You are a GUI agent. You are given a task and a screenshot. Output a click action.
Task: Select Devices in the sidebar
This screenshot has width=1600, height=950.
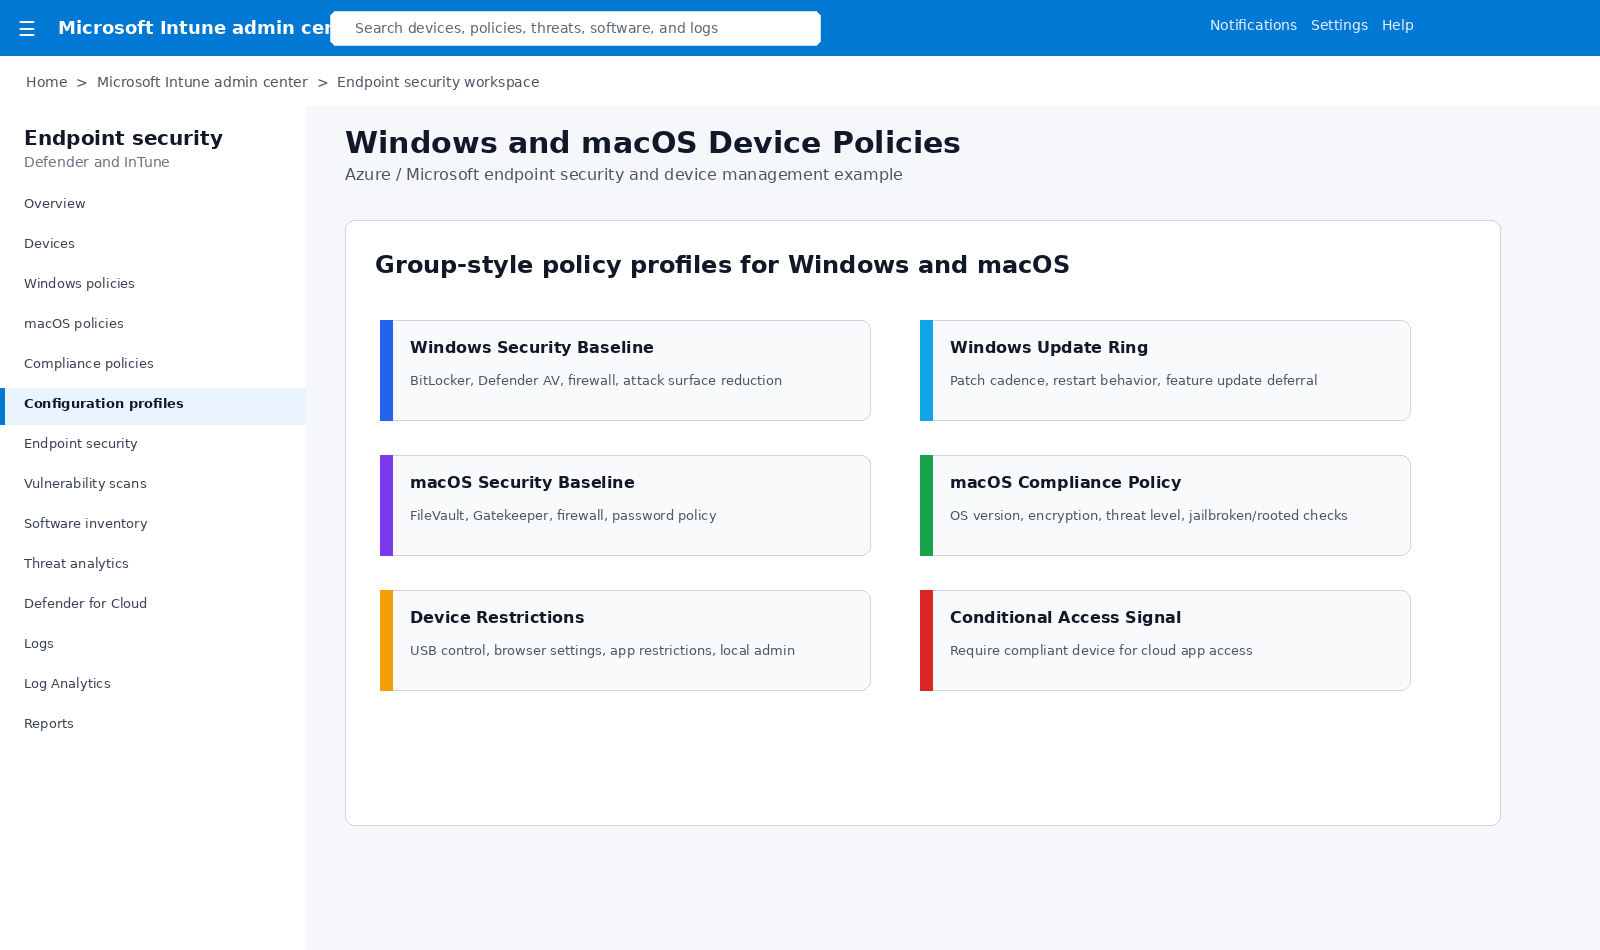pyautogui.click(x=153, y=244)
